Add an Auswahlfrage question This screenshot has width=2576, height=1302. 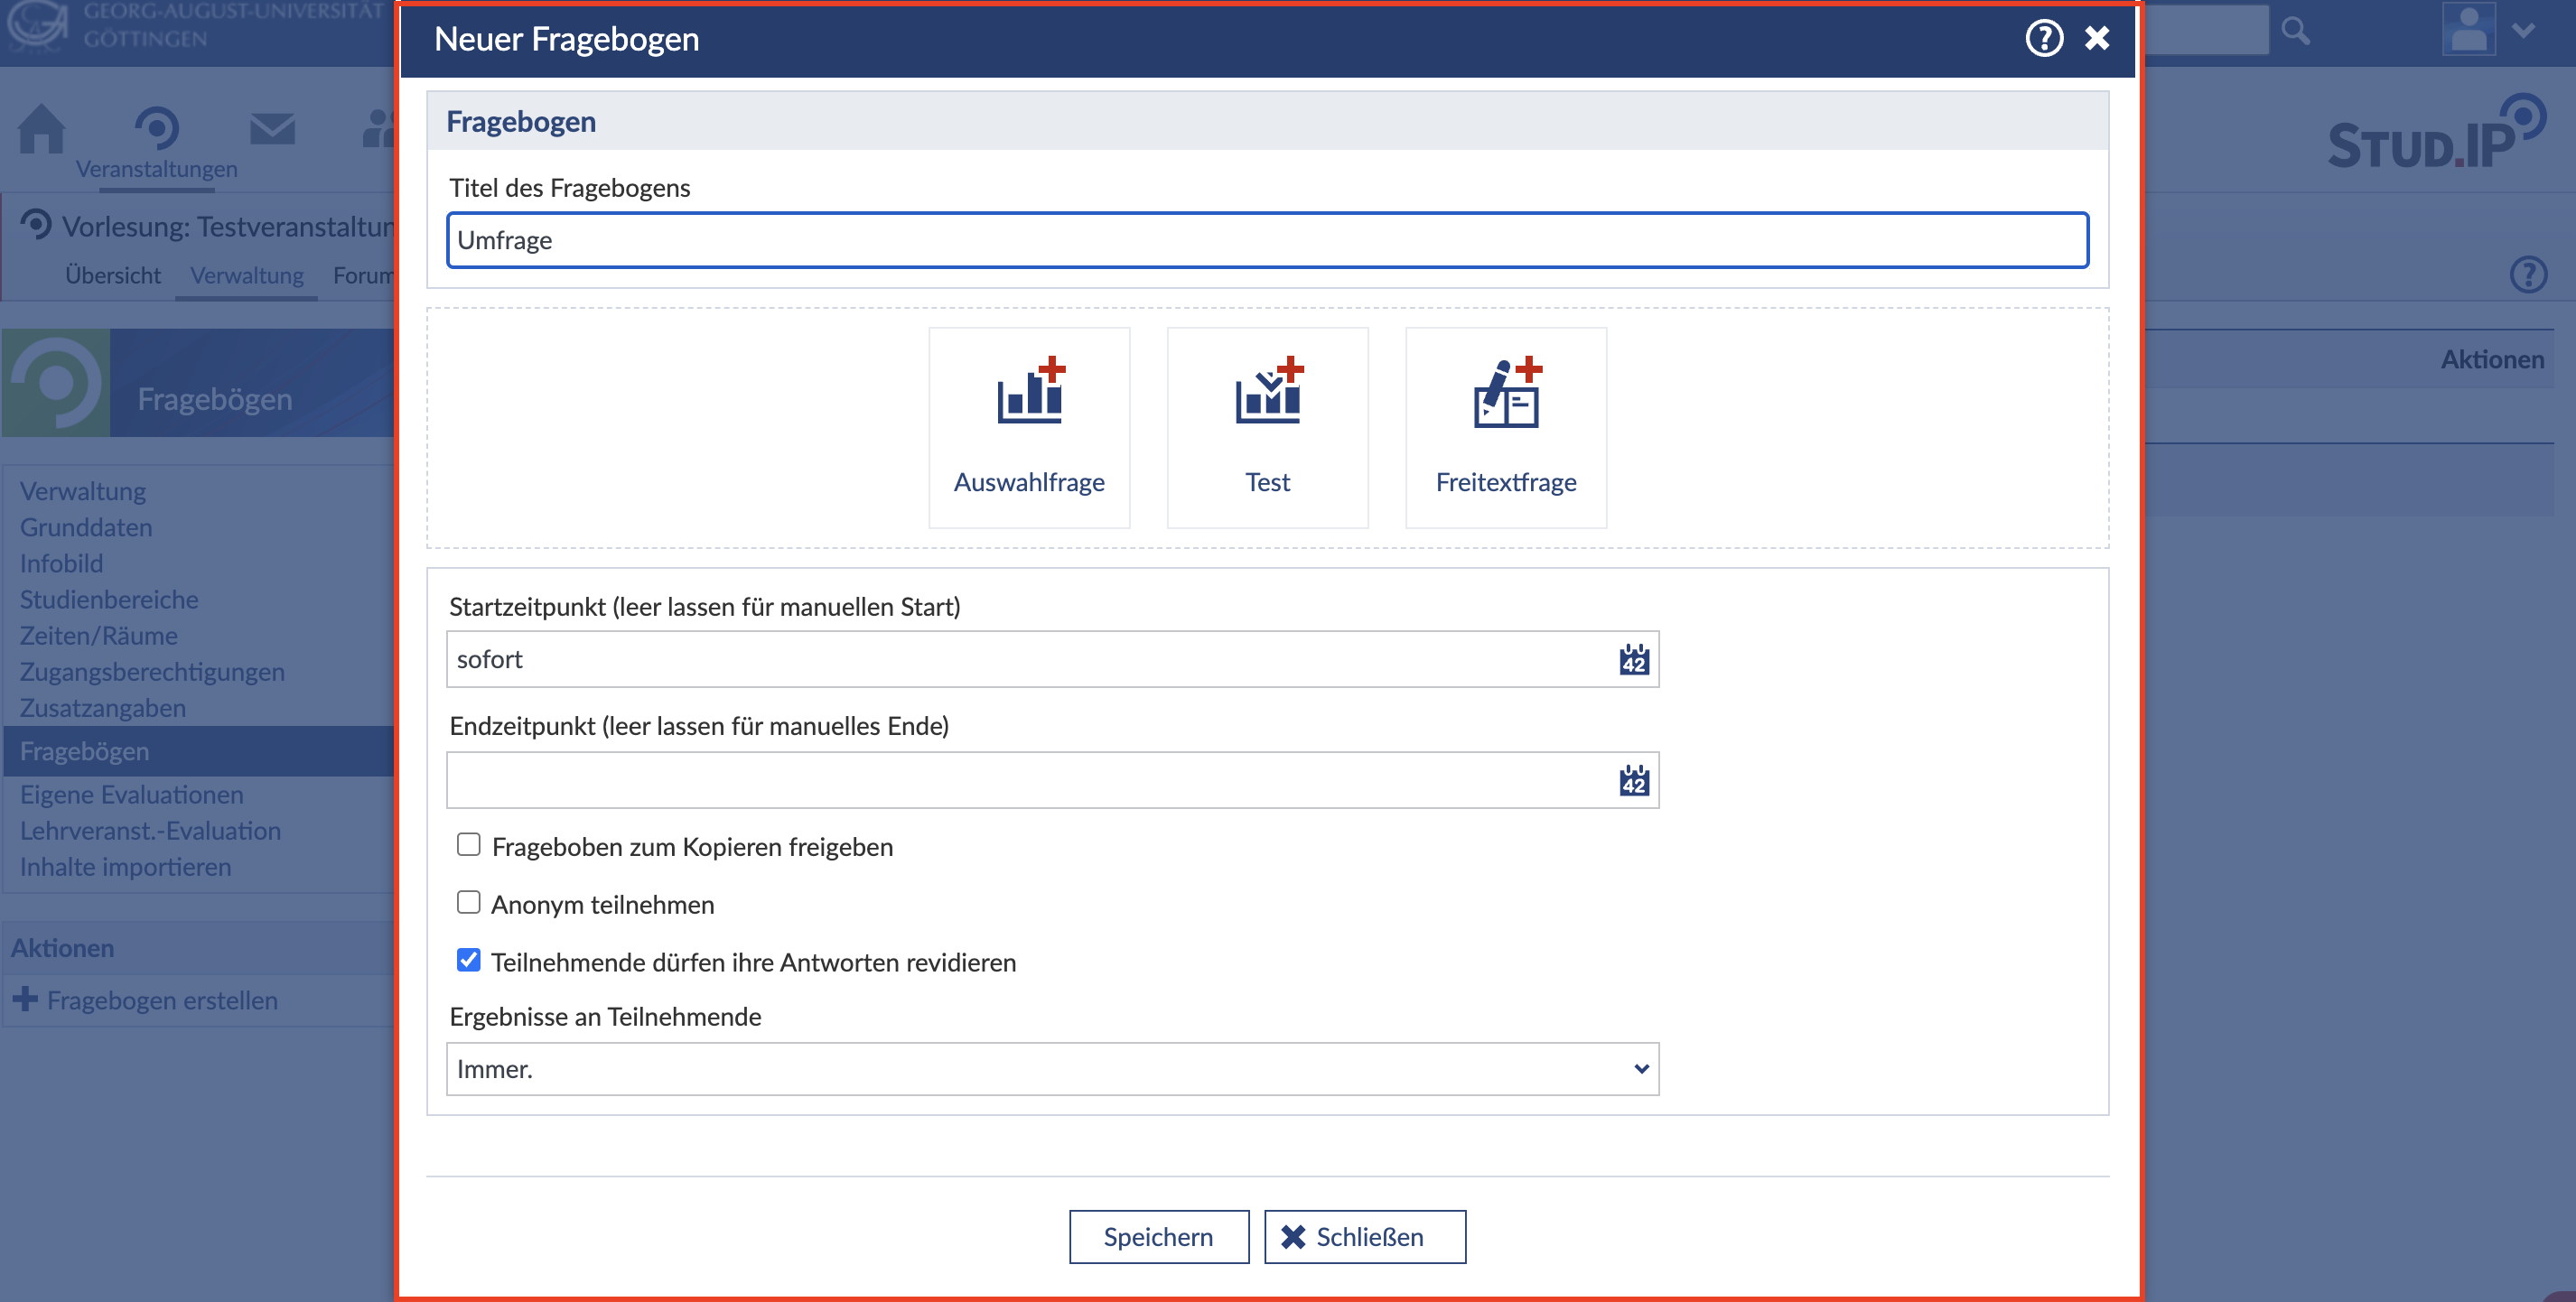(x=1029, y=427)
